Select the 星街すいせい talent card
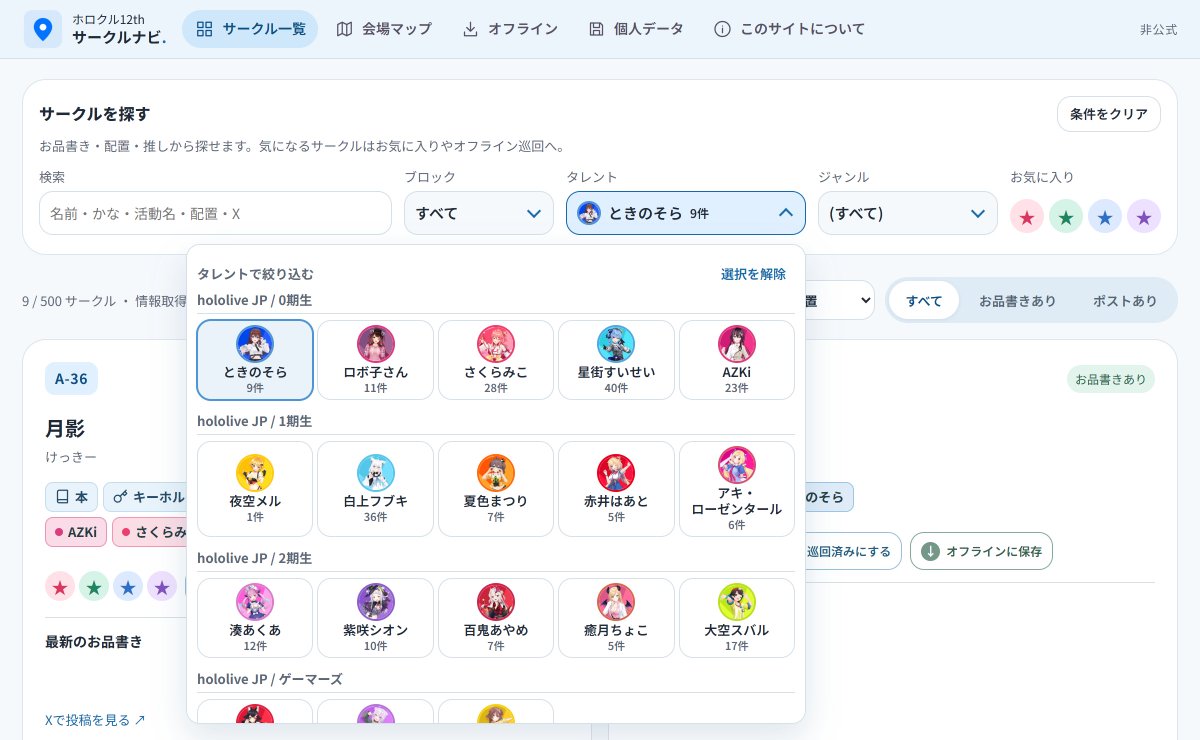This screenshot has width=1200, height=740. tap(616, 360)
